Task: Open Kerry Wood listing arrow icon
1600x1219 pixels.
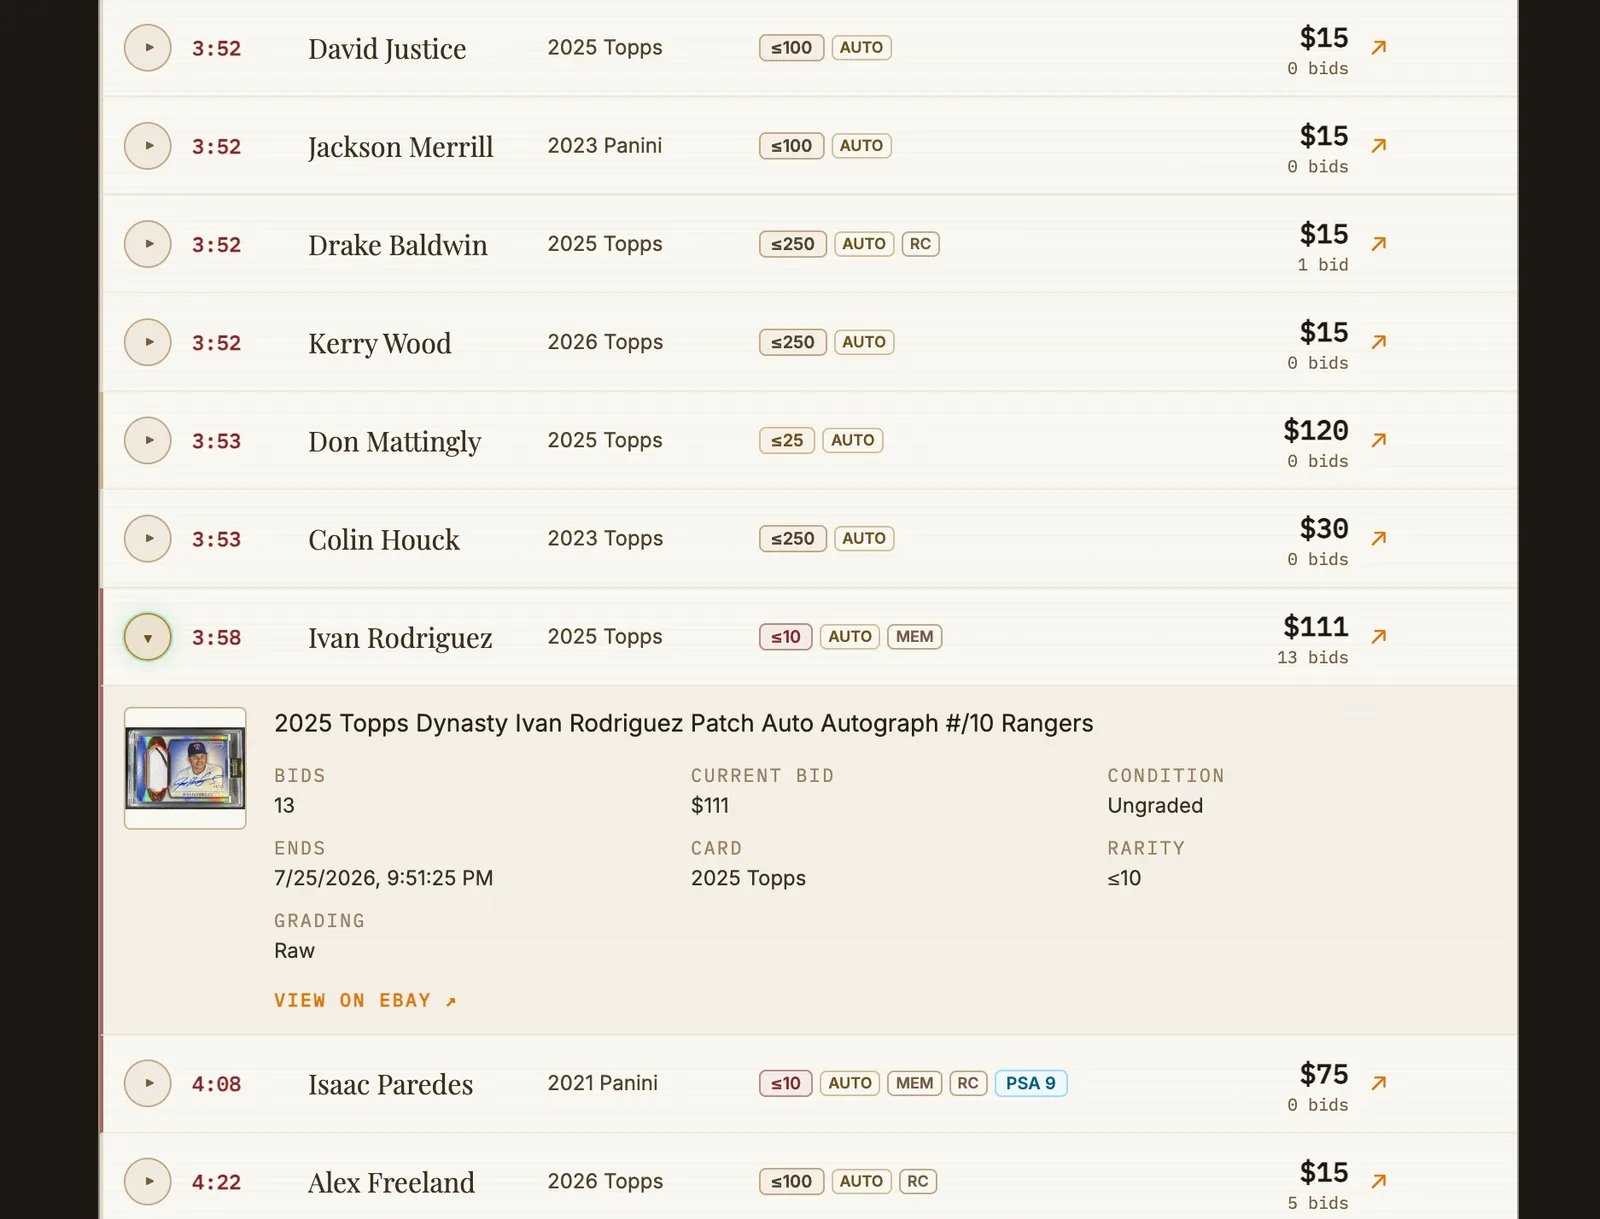Action: tap(1379, 342)
